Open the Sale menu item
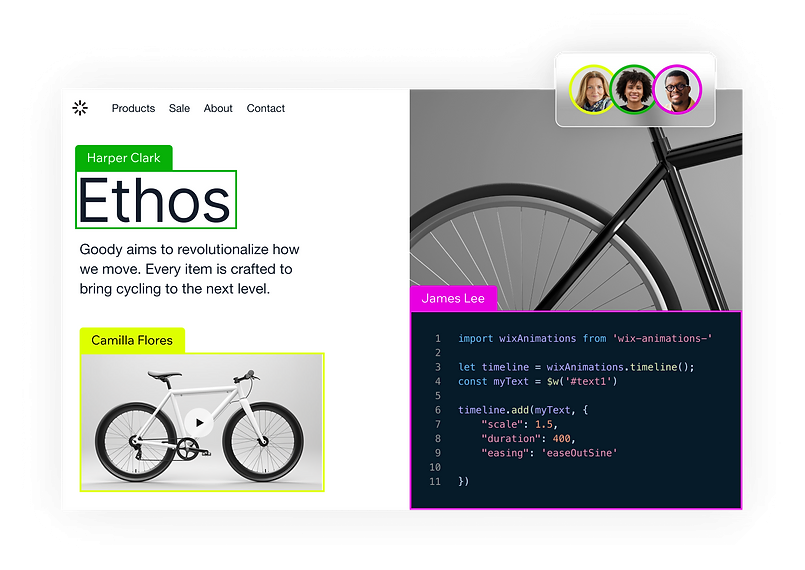The image size is (805, 570). [x=179, y=108]
